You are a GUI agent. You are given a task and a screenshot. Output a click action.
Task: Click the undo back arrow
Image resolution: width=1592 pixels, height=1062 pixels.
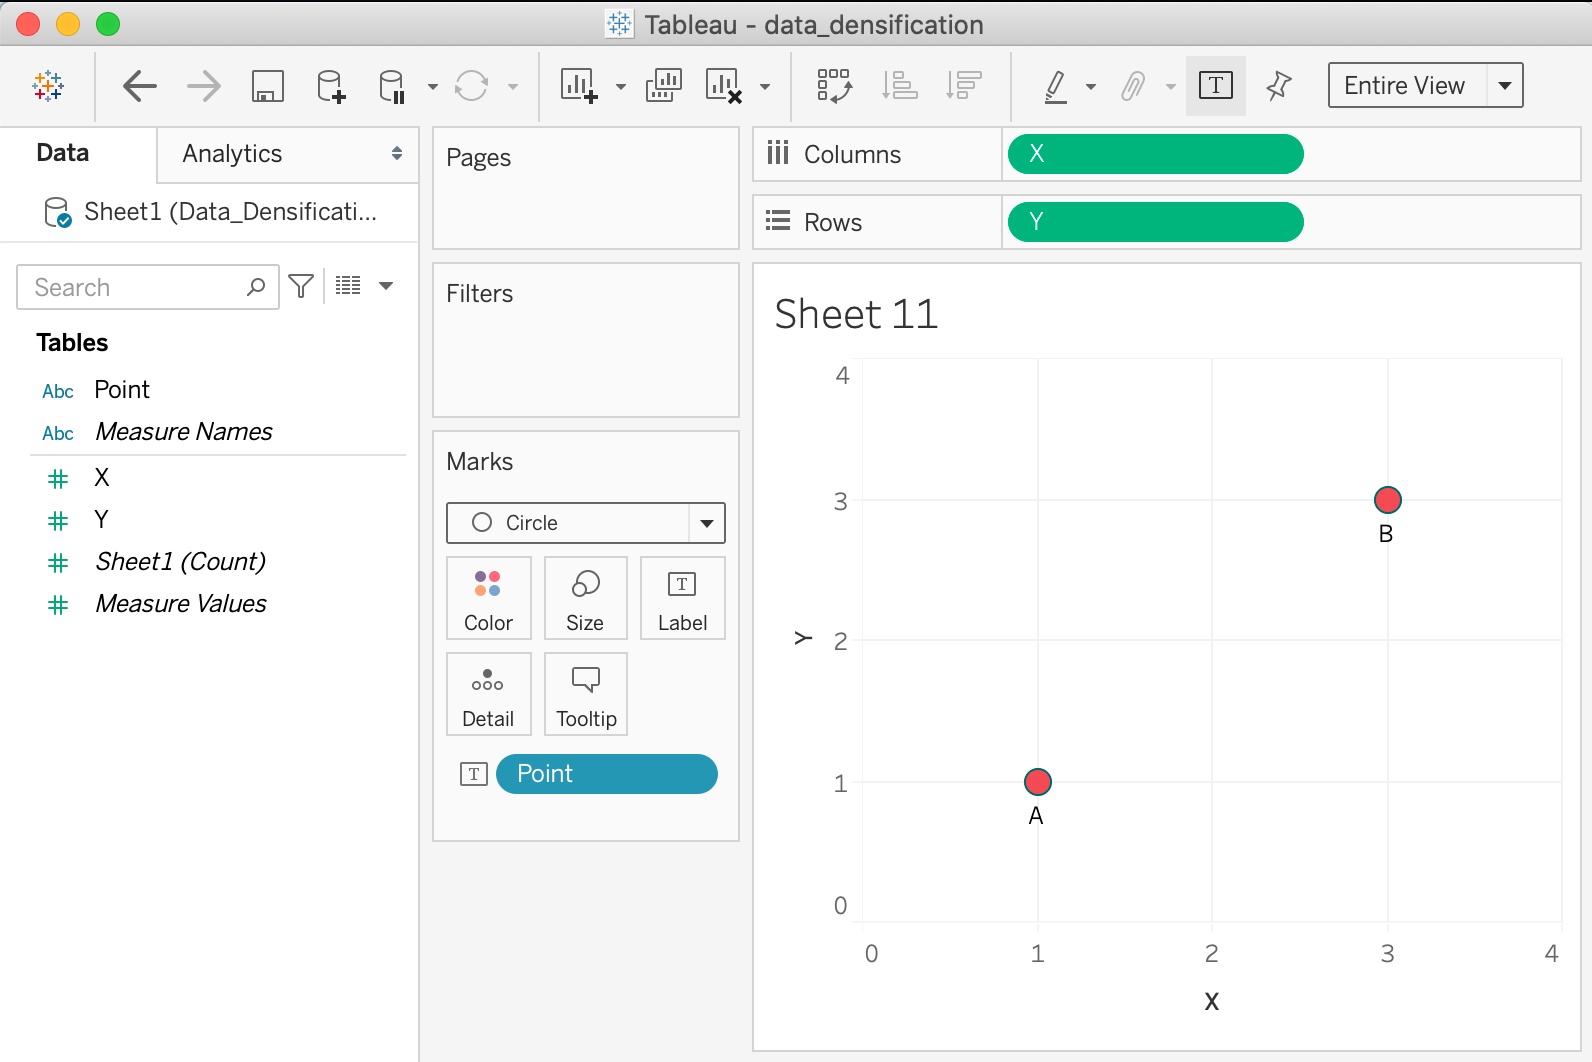point(140,86)
